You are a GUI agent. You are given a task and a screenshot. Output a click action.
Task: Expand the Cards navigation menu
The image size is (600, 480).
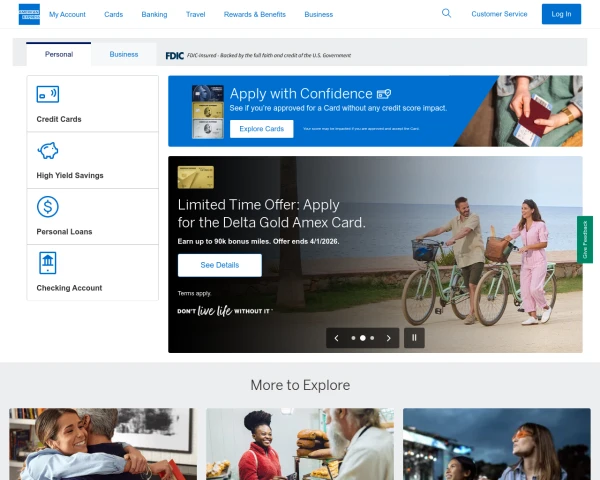click(114, 14)
